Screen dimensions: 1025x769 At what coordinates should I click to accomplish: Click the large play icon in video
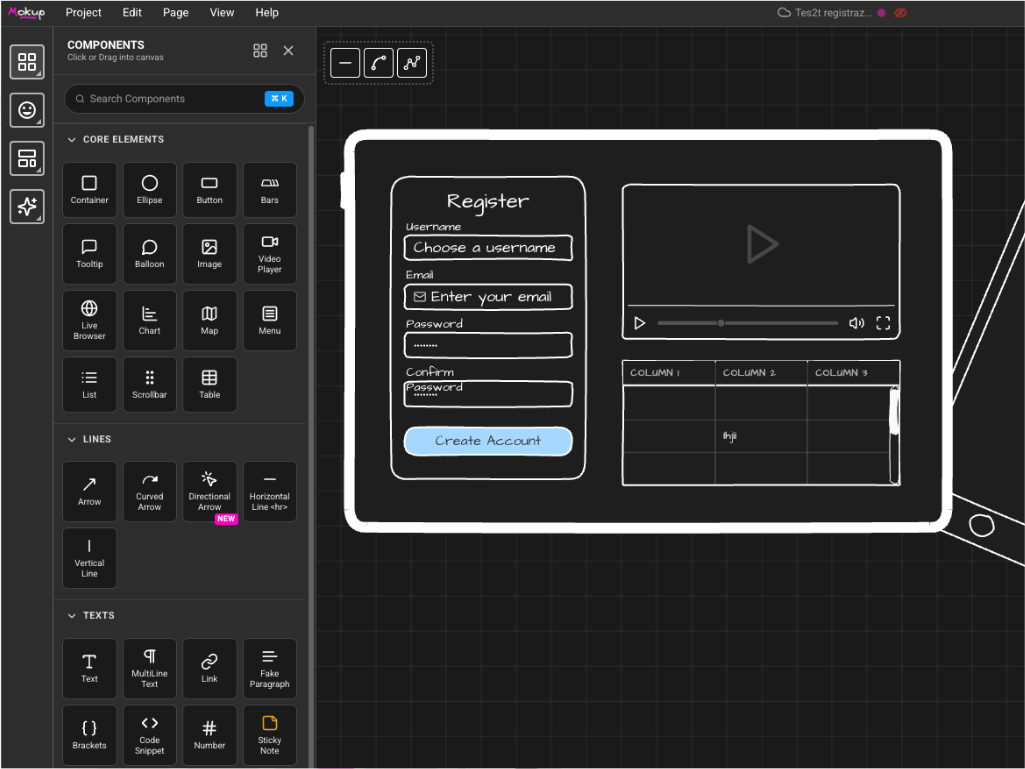point(762,245)
